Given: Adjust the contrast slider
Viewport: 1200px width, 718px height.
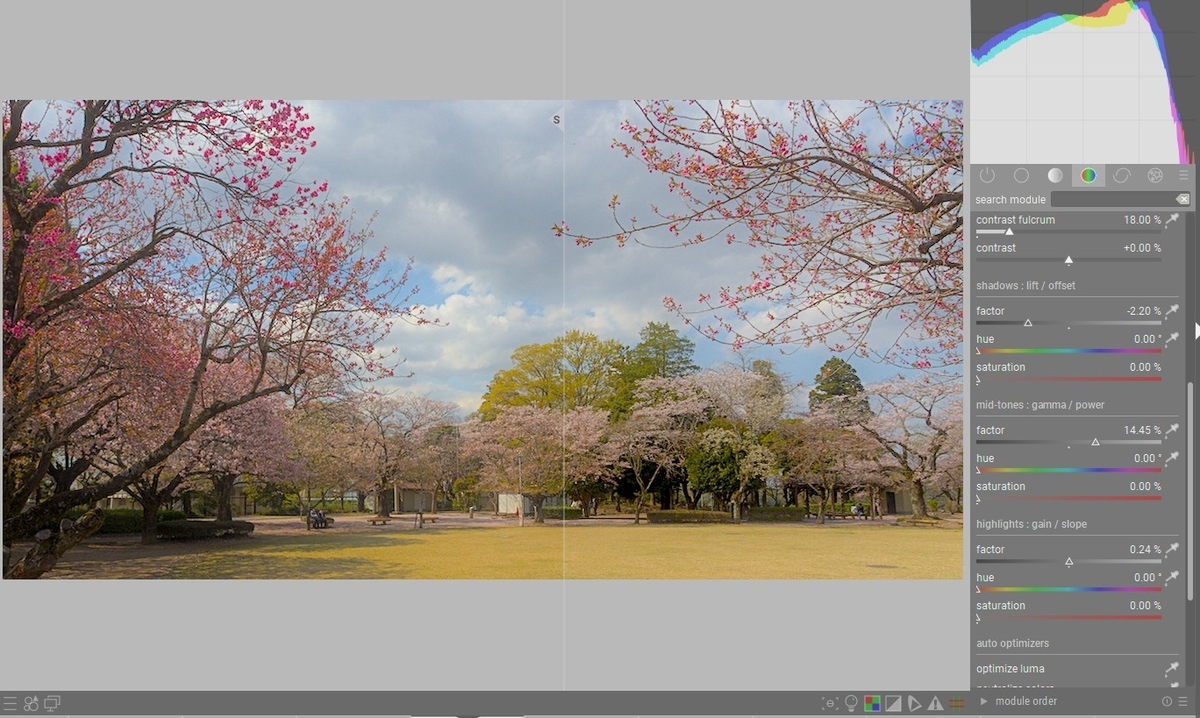Looking at the screenshot, I should click(1068, 260).
